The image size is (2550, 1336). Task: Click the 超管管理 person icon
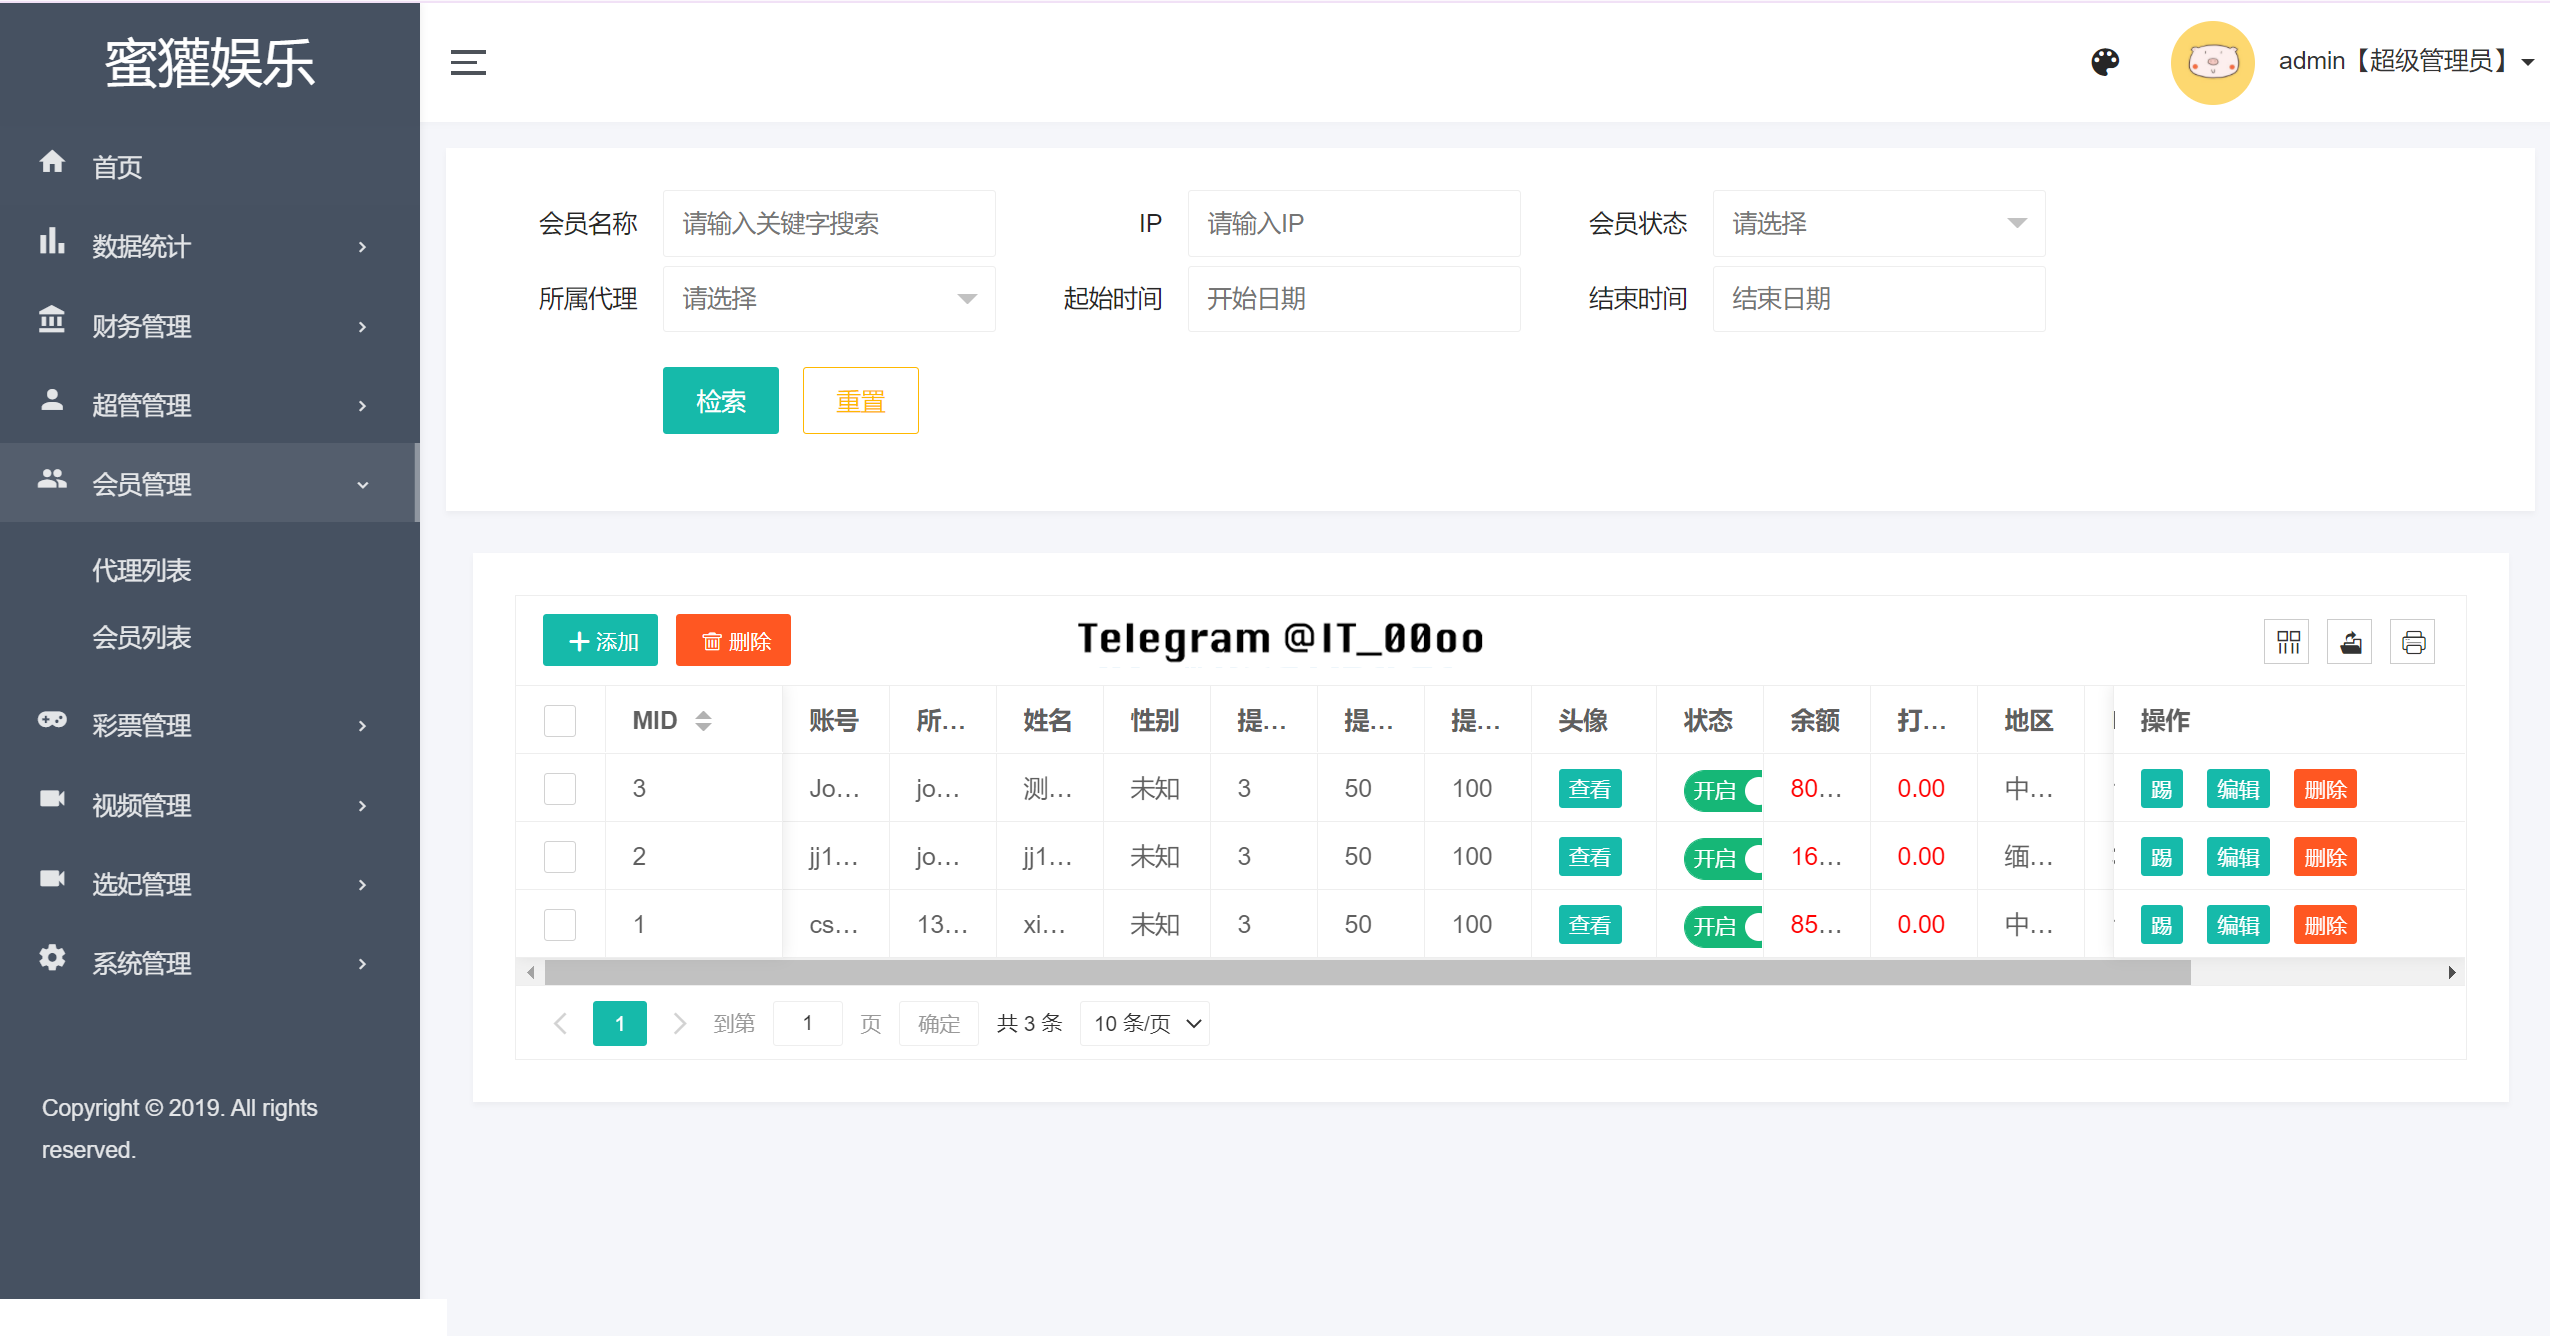(x=52, y=400)
